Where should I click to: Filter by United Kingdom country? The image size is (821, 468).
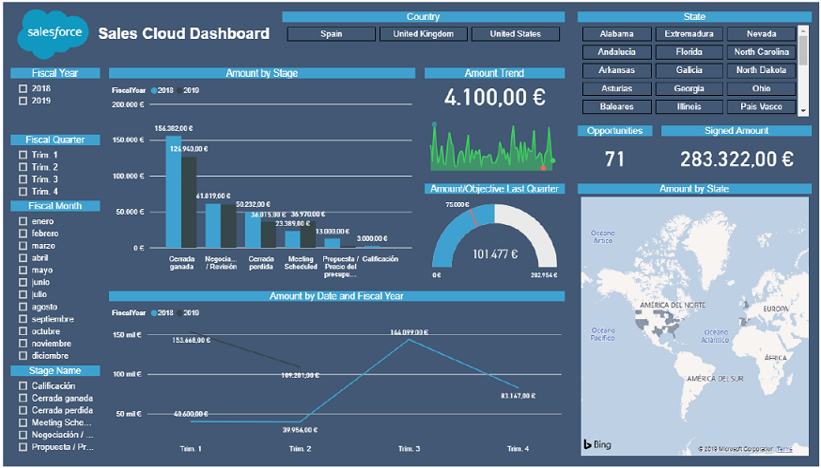(423, 34)
